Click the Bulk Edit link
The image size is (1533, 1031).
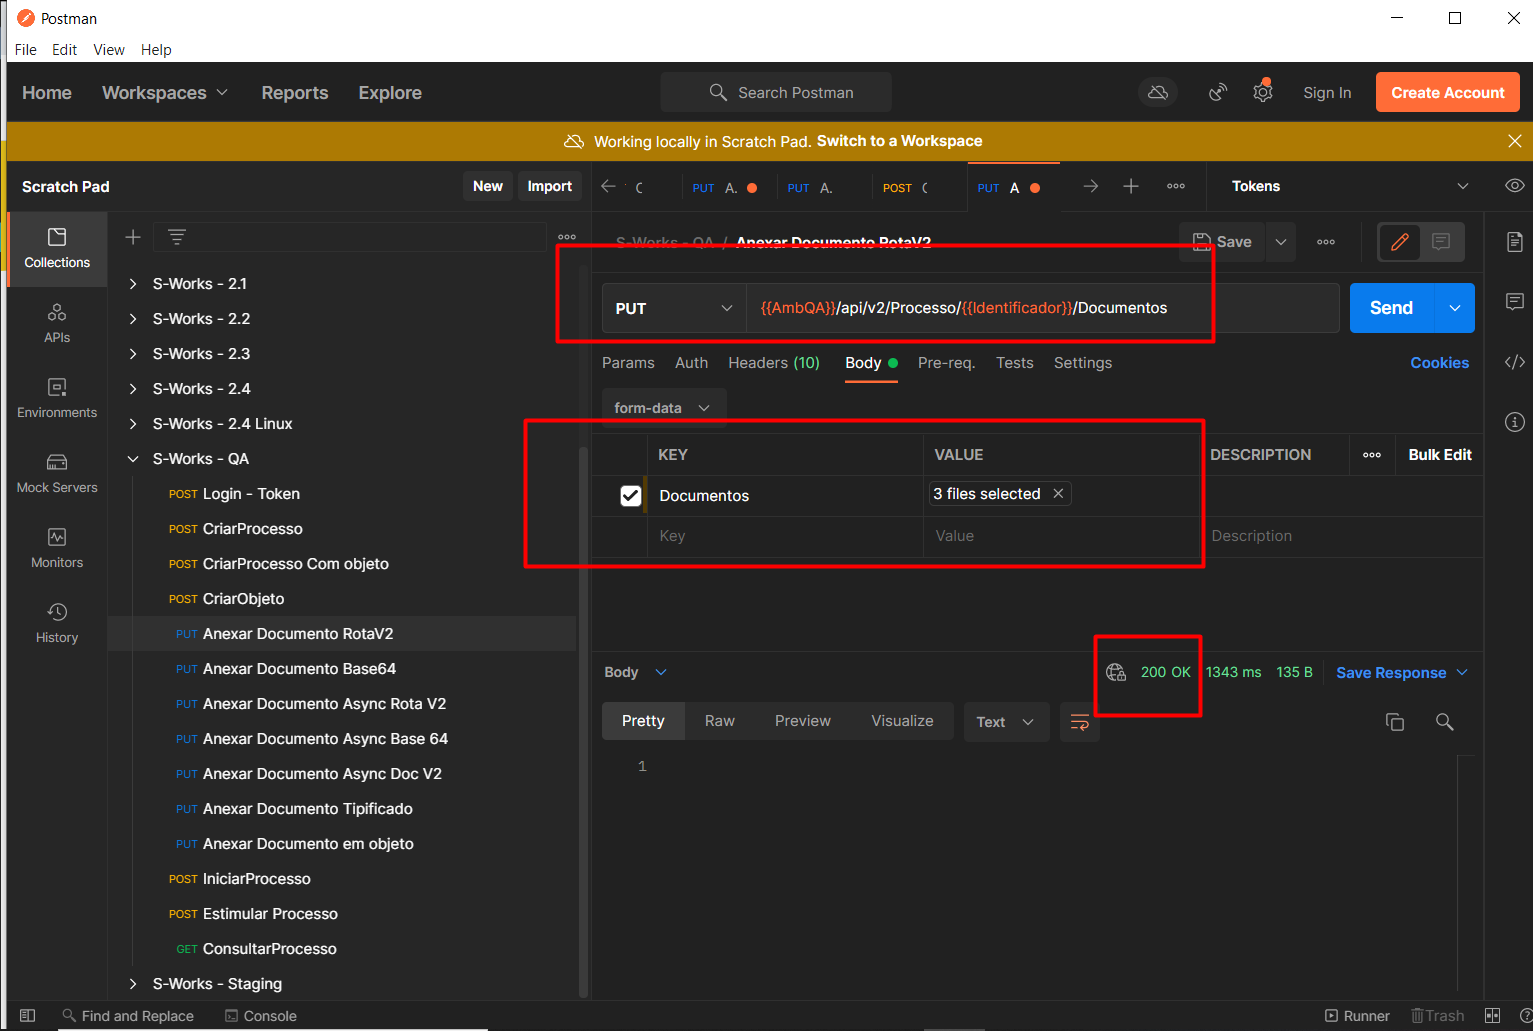pyautogui.click(x=1440, y=455)
